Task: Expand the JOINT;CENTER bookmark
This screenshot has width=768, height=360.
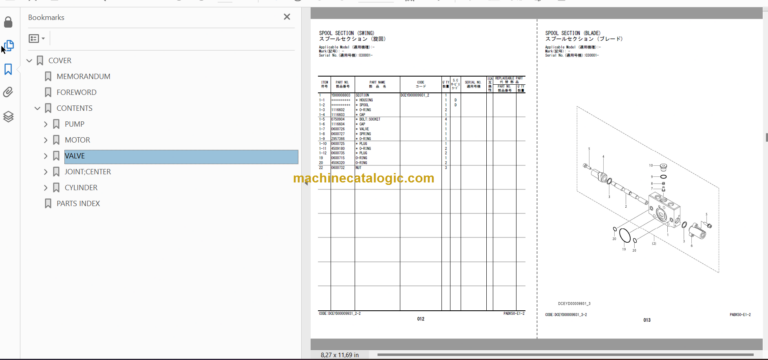Action: click(46, 172)
